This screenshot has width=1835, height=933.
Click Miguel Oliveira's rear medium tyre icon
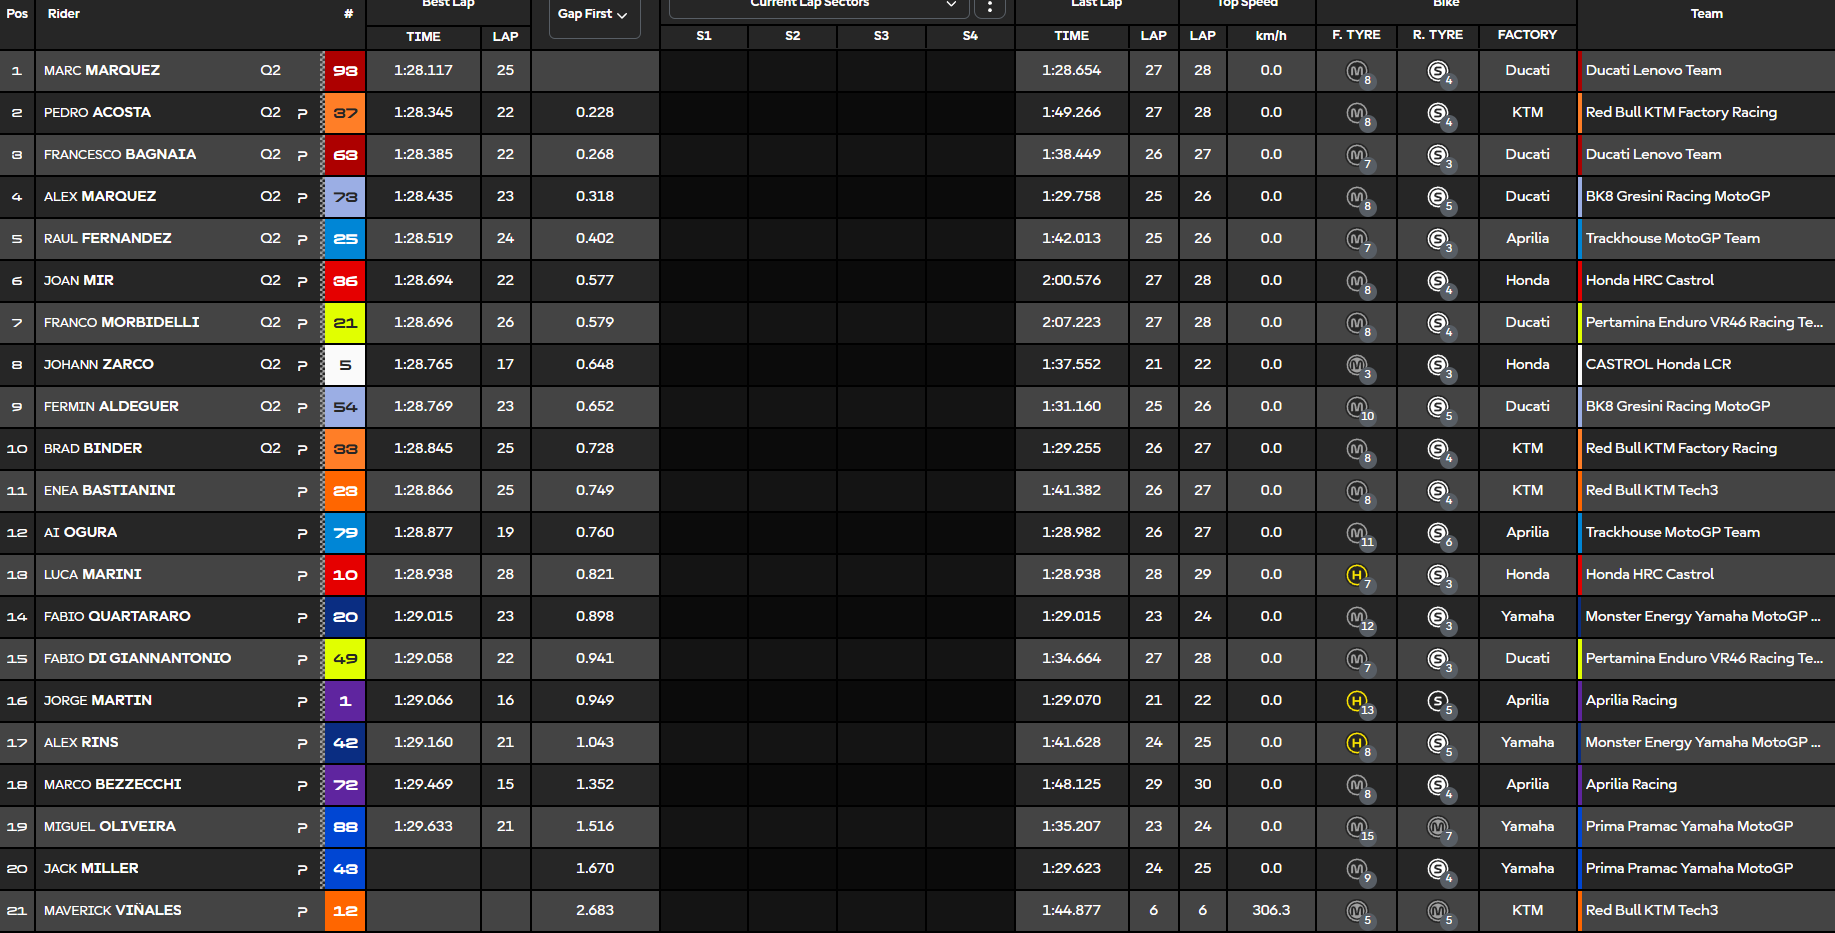pyautogui.click(x=1438, y=827)
